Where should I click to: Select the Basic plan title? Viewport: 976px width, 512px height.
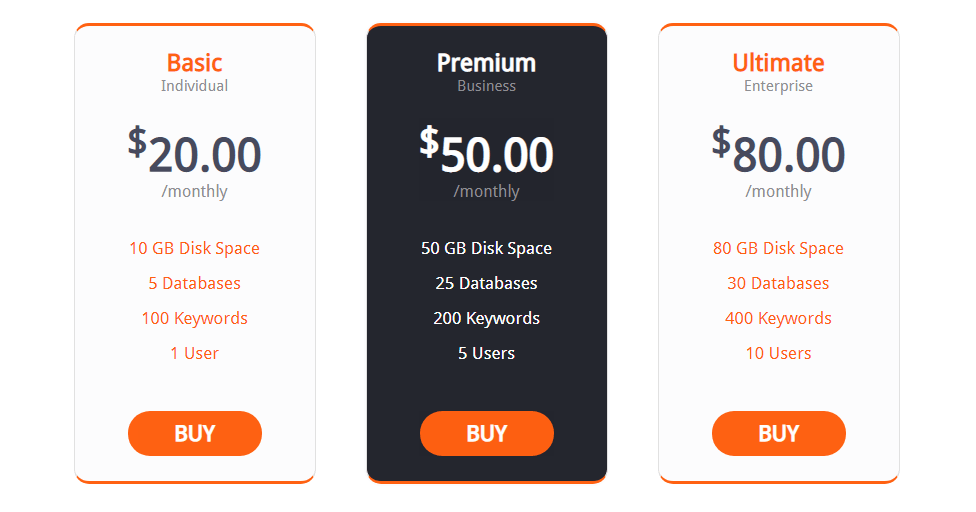(195, 63)
